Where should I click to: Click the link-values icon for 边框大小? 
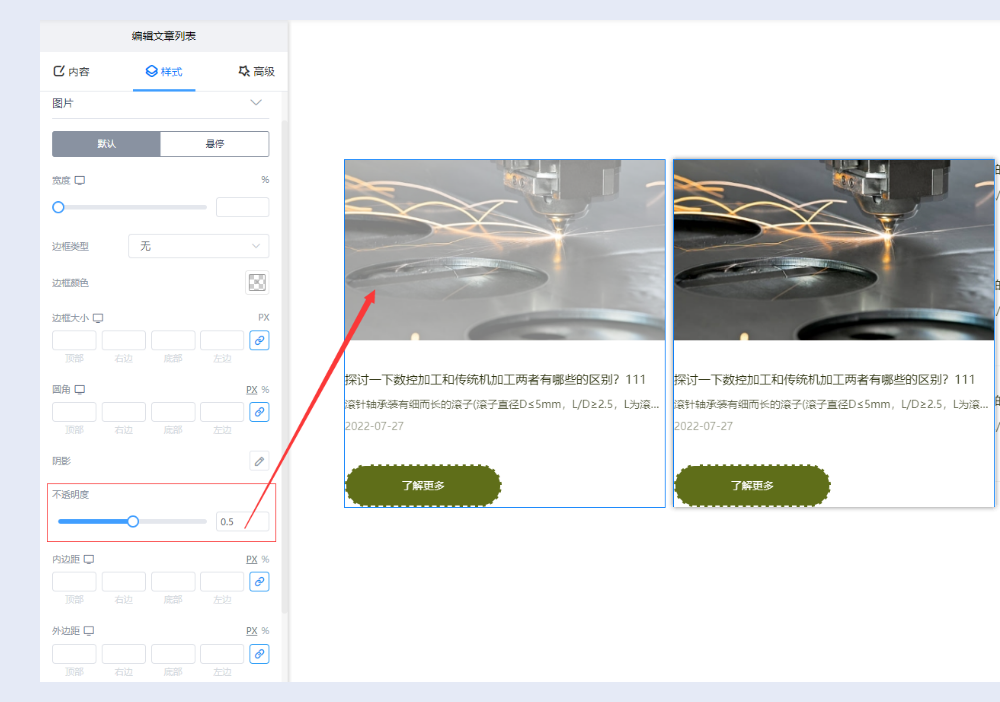pos(259,341)
